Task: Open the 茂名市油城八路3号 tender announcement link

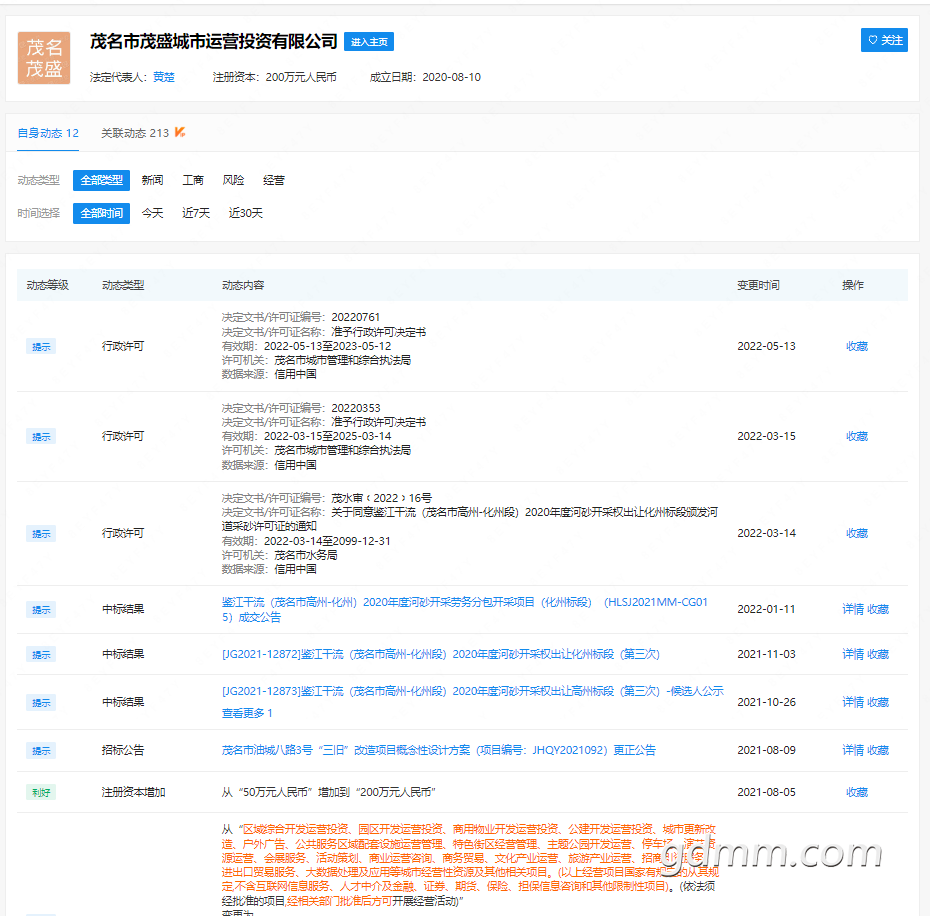Action: click(x=439, y=750)
